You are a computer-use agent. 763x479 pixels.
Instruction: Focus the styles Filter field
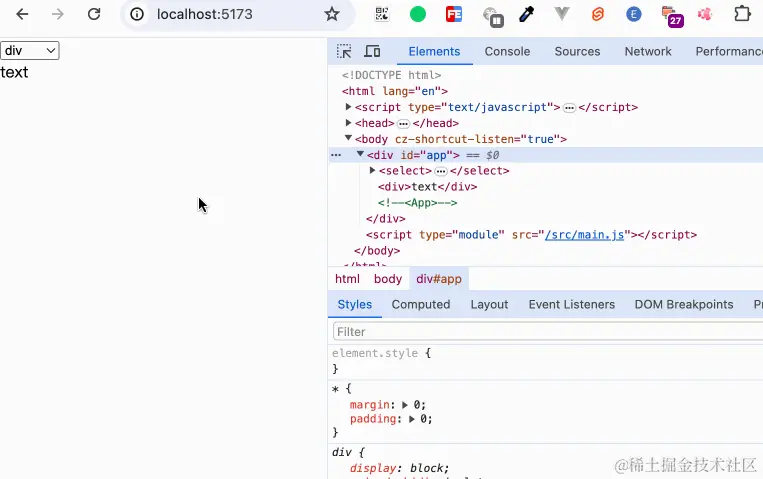pyautogui.click(x=548, y=332)
